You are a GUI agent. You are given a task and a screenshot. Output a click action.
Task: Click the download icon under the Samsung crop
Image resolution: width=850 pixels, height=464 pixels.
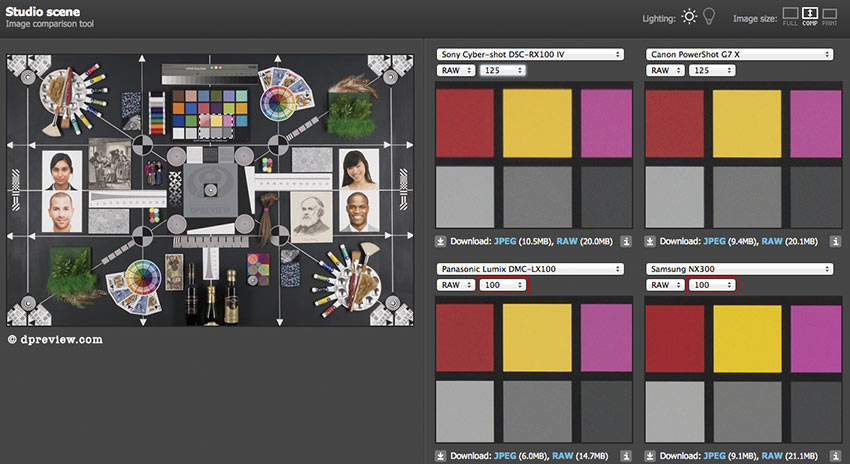pyautogui.click(x=650, y=456)
